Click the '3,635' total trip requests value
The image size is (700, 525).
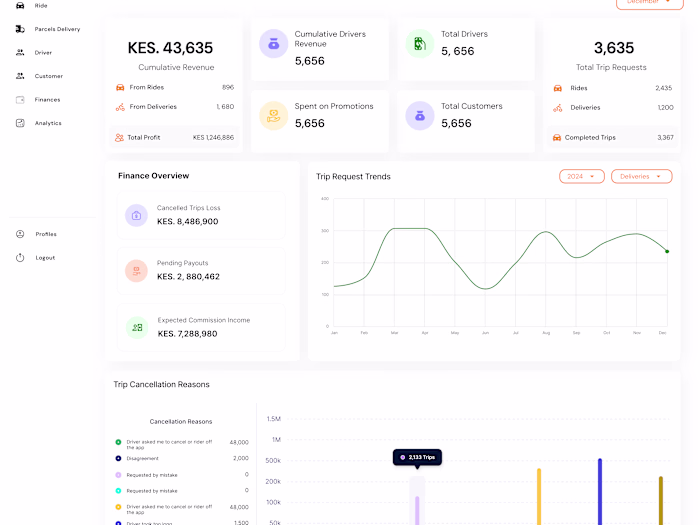tap(614, 48)
